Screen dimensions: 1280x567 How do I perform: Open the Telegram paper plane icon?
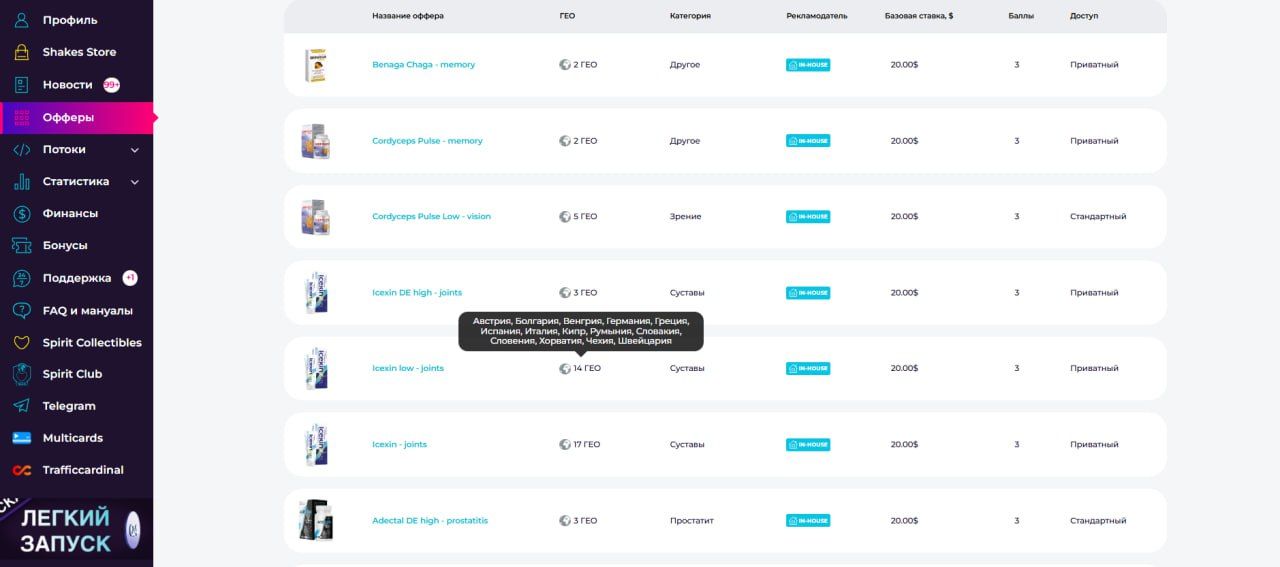22,406
